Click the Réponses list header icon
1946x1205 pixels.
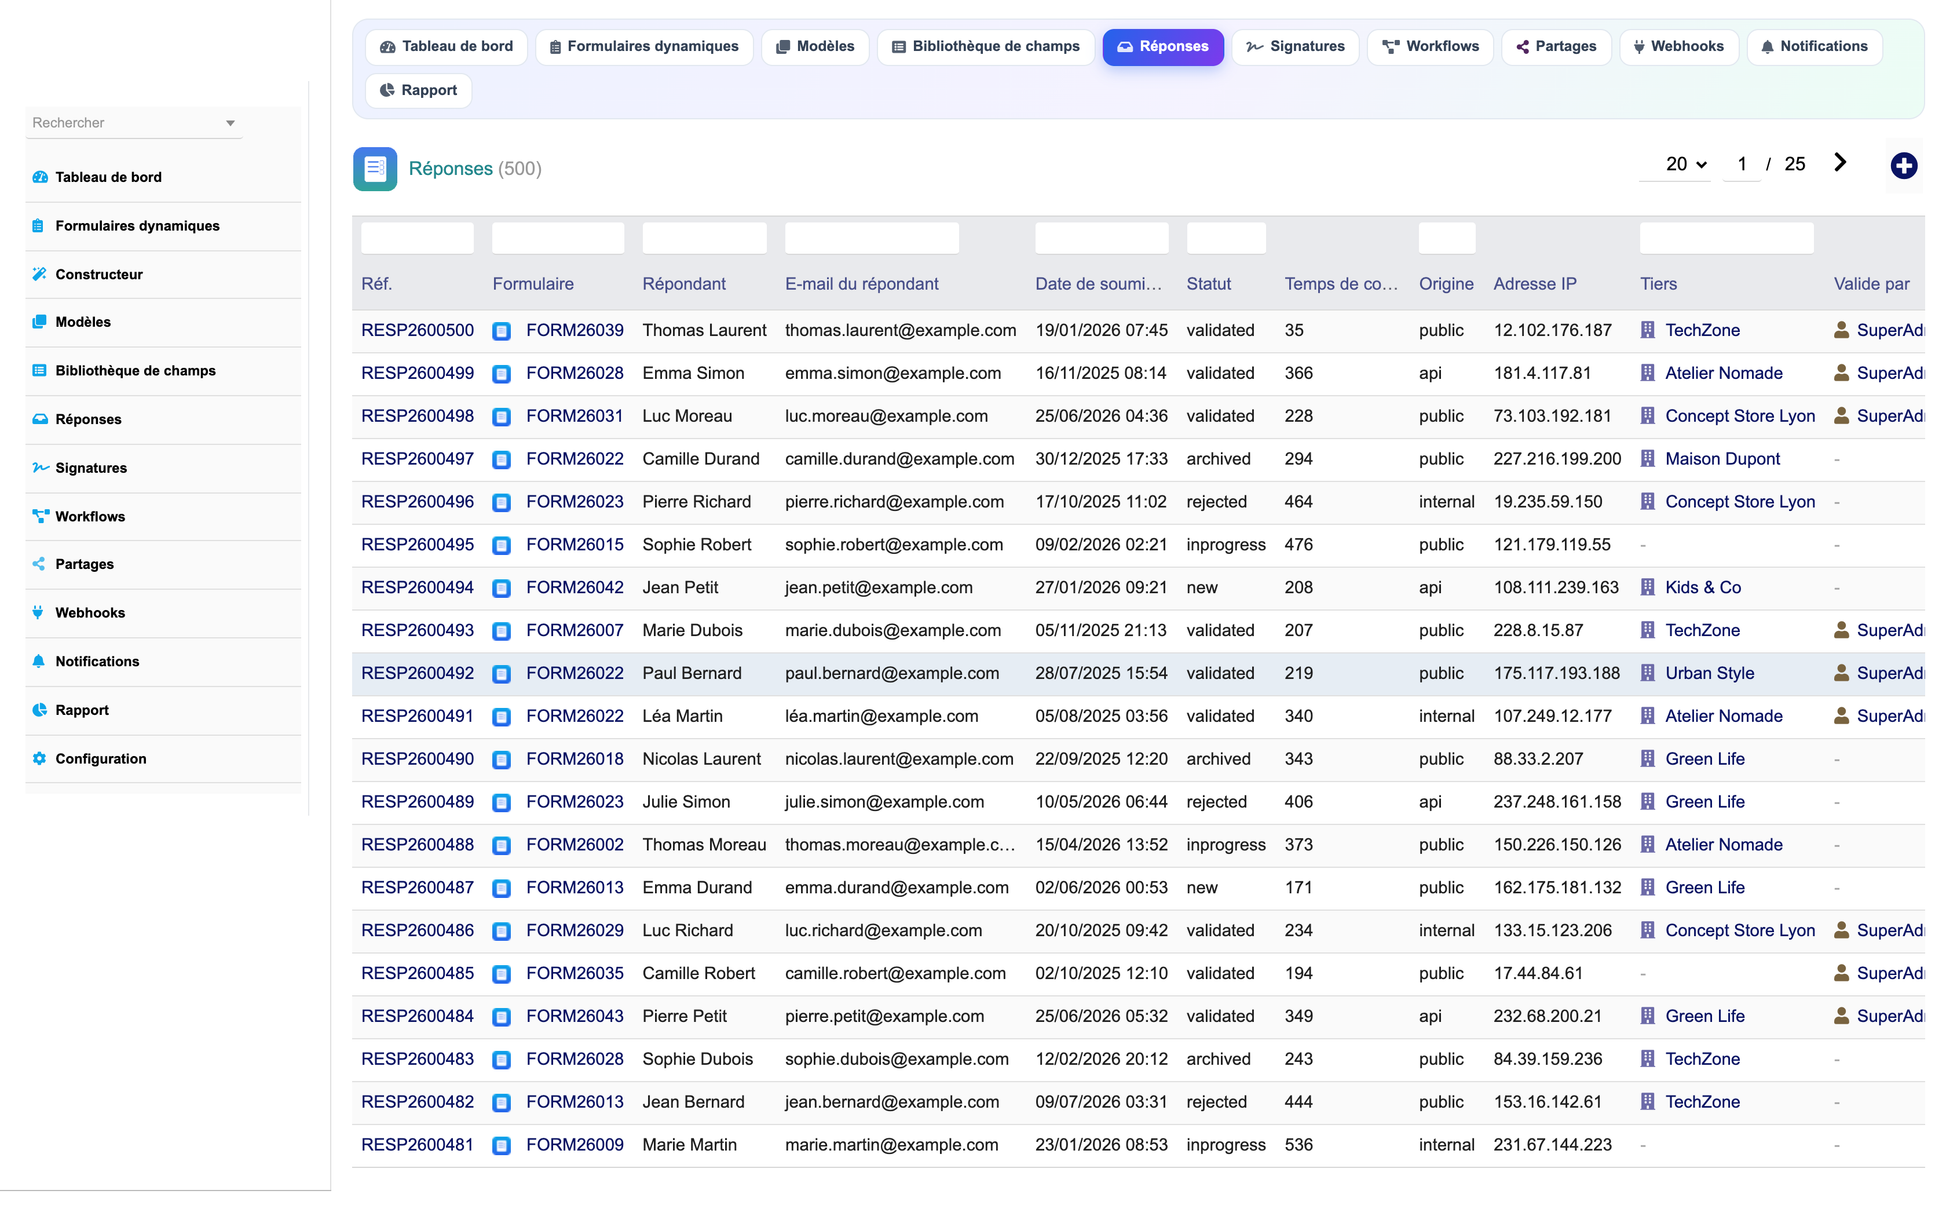tap(375, 169)
